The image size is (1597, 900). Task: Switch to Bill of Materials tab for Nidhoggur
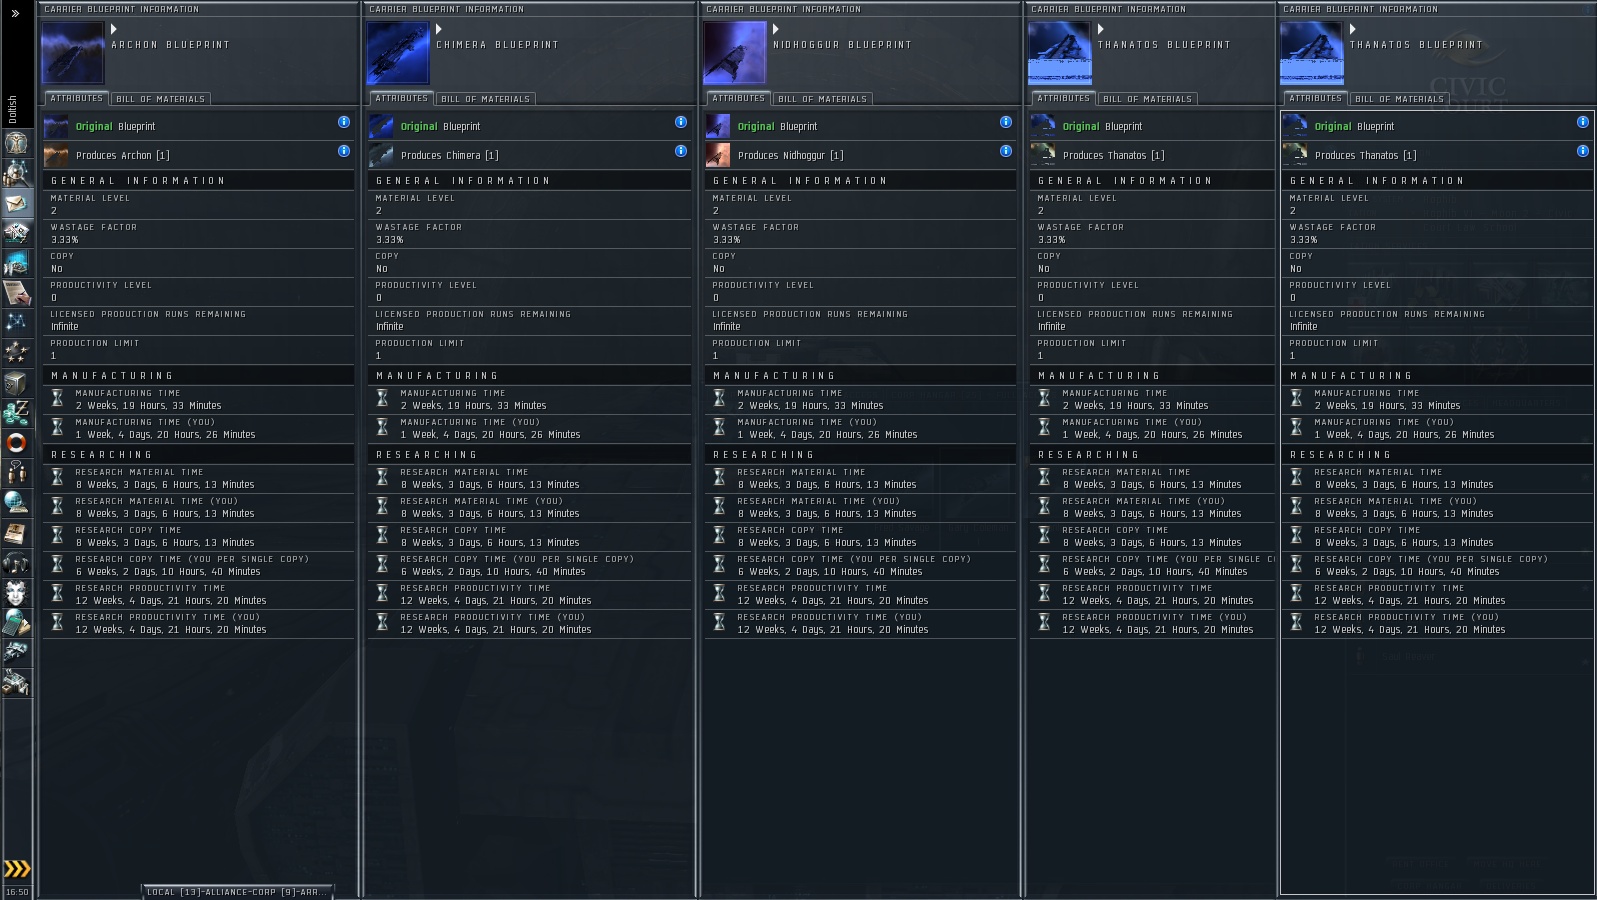point(822,99)
